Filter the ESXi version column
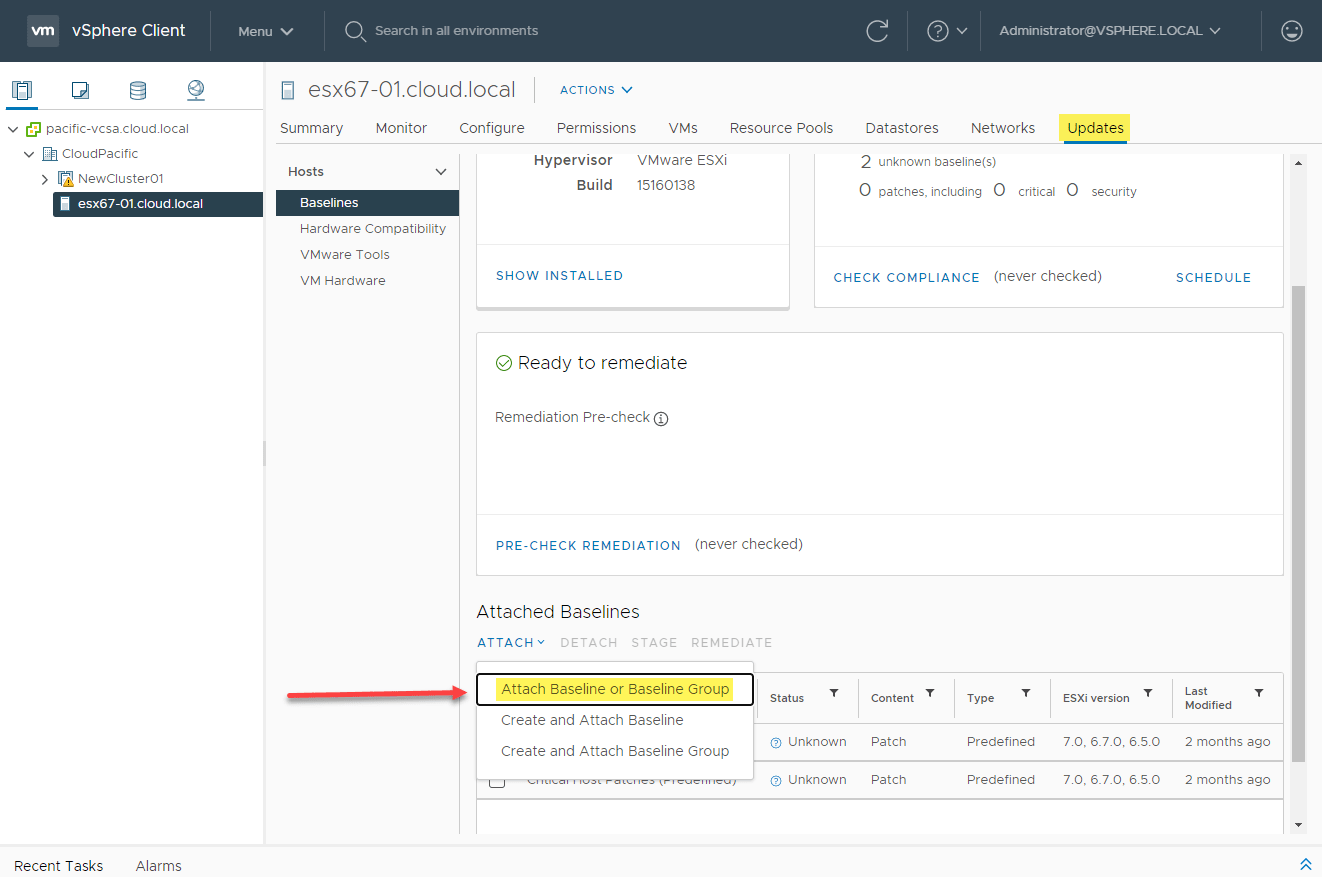 pos(1148,694)
